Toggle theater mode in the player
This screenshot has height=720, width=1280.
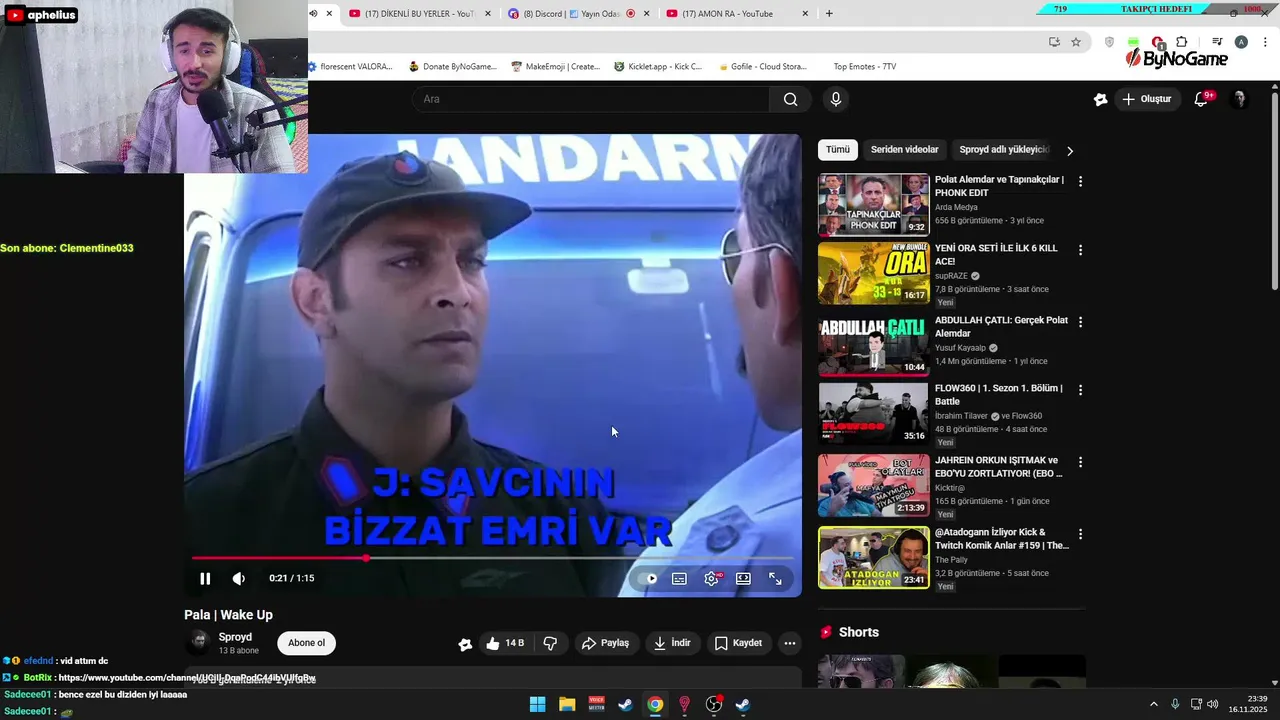[743, 578]
